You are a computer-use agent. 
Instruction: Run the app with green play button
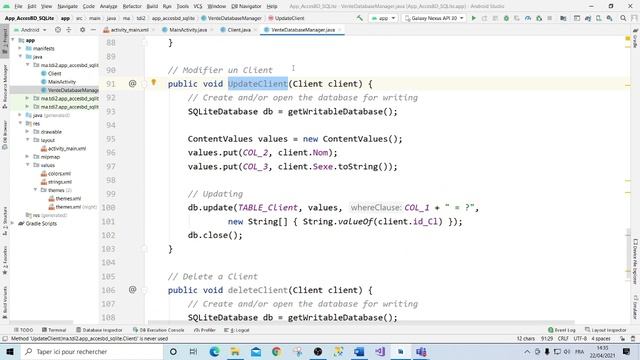tap(473, 18)
